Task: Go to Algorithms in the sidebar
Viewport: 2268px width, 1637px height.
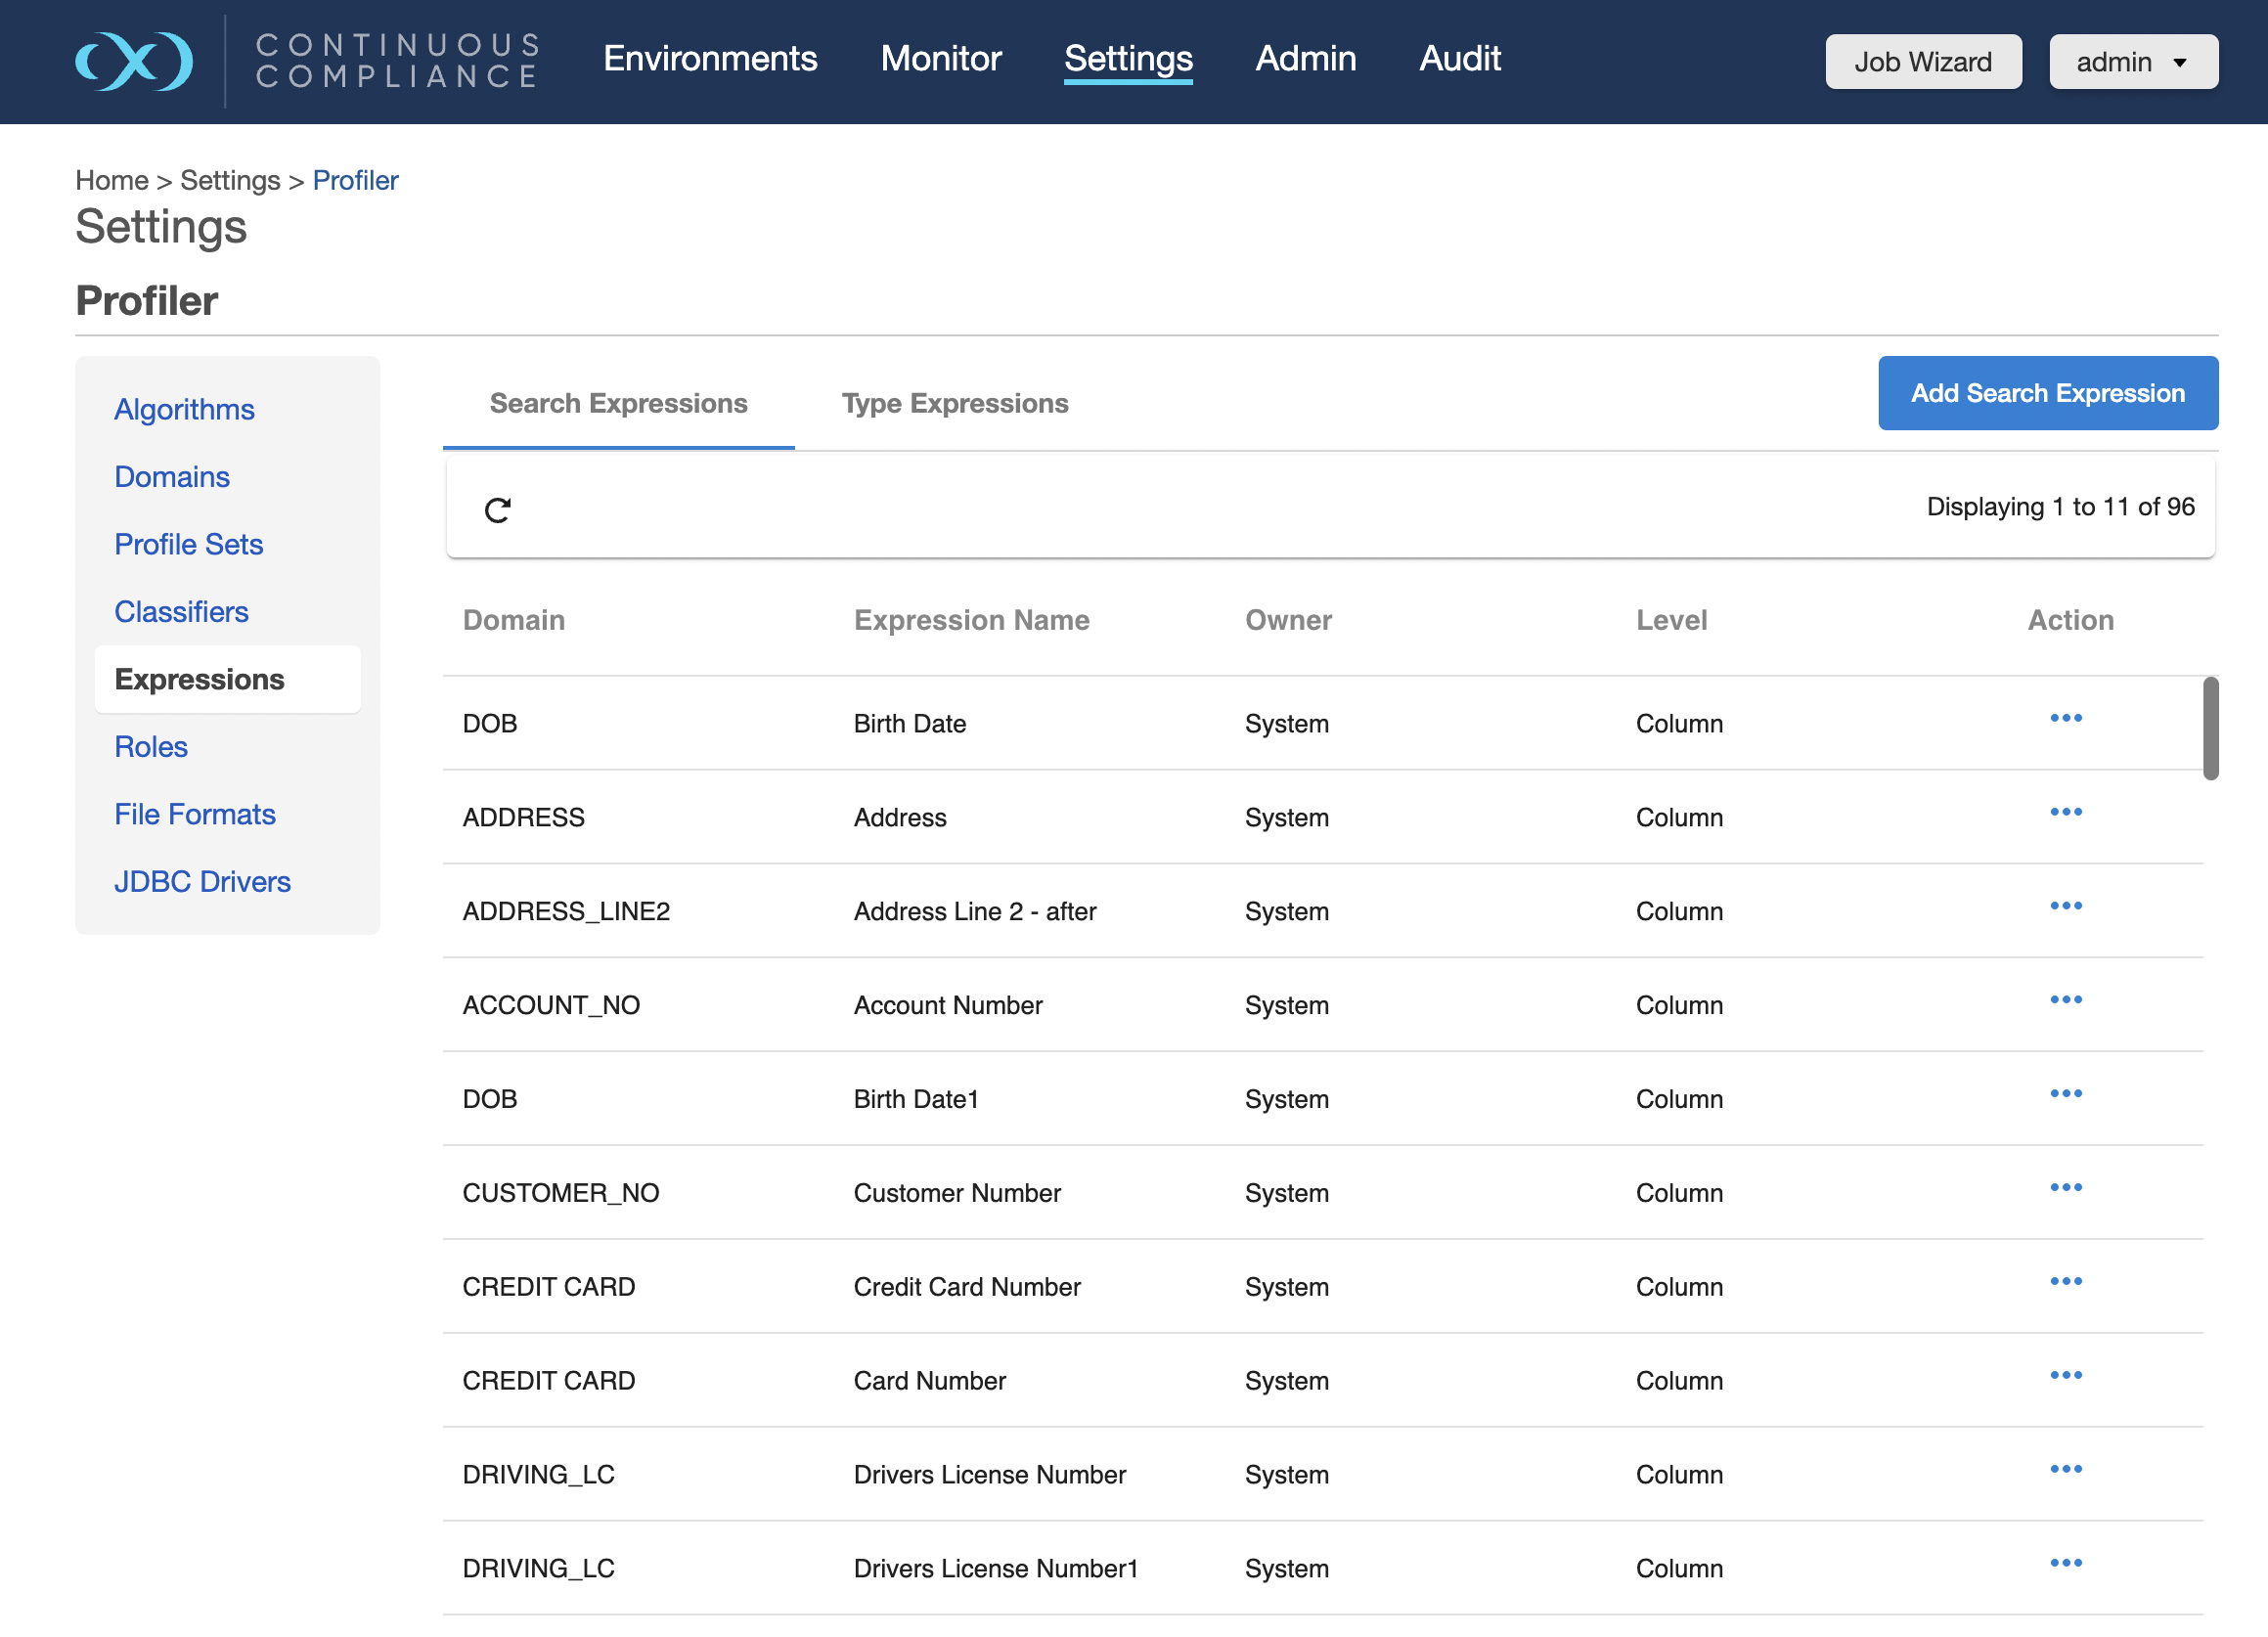Action: click(x=184, y=409)
